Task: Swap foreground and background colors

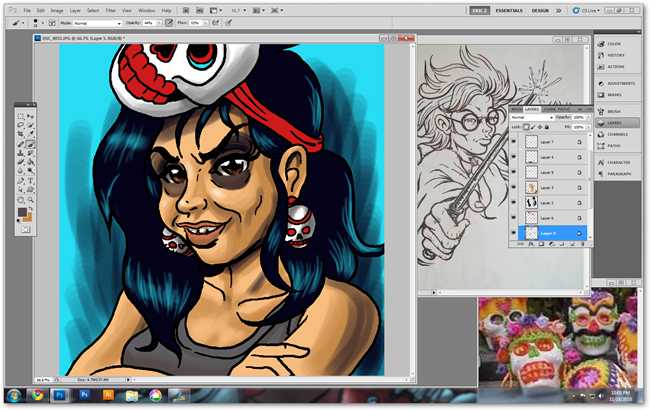Action: (31, 209)
